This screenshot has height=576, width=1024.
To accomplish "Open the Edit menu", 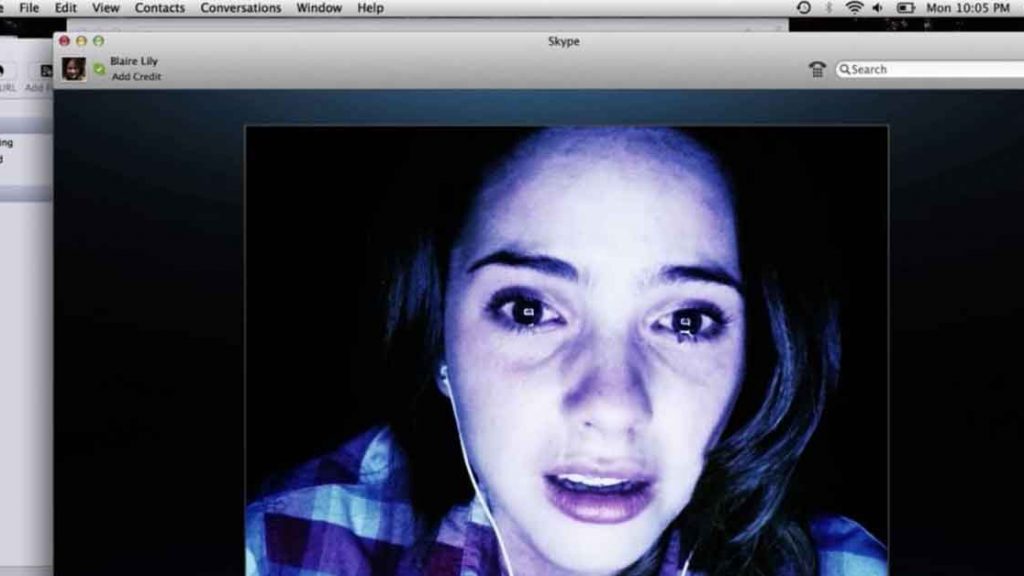I will tap(65, 8).
